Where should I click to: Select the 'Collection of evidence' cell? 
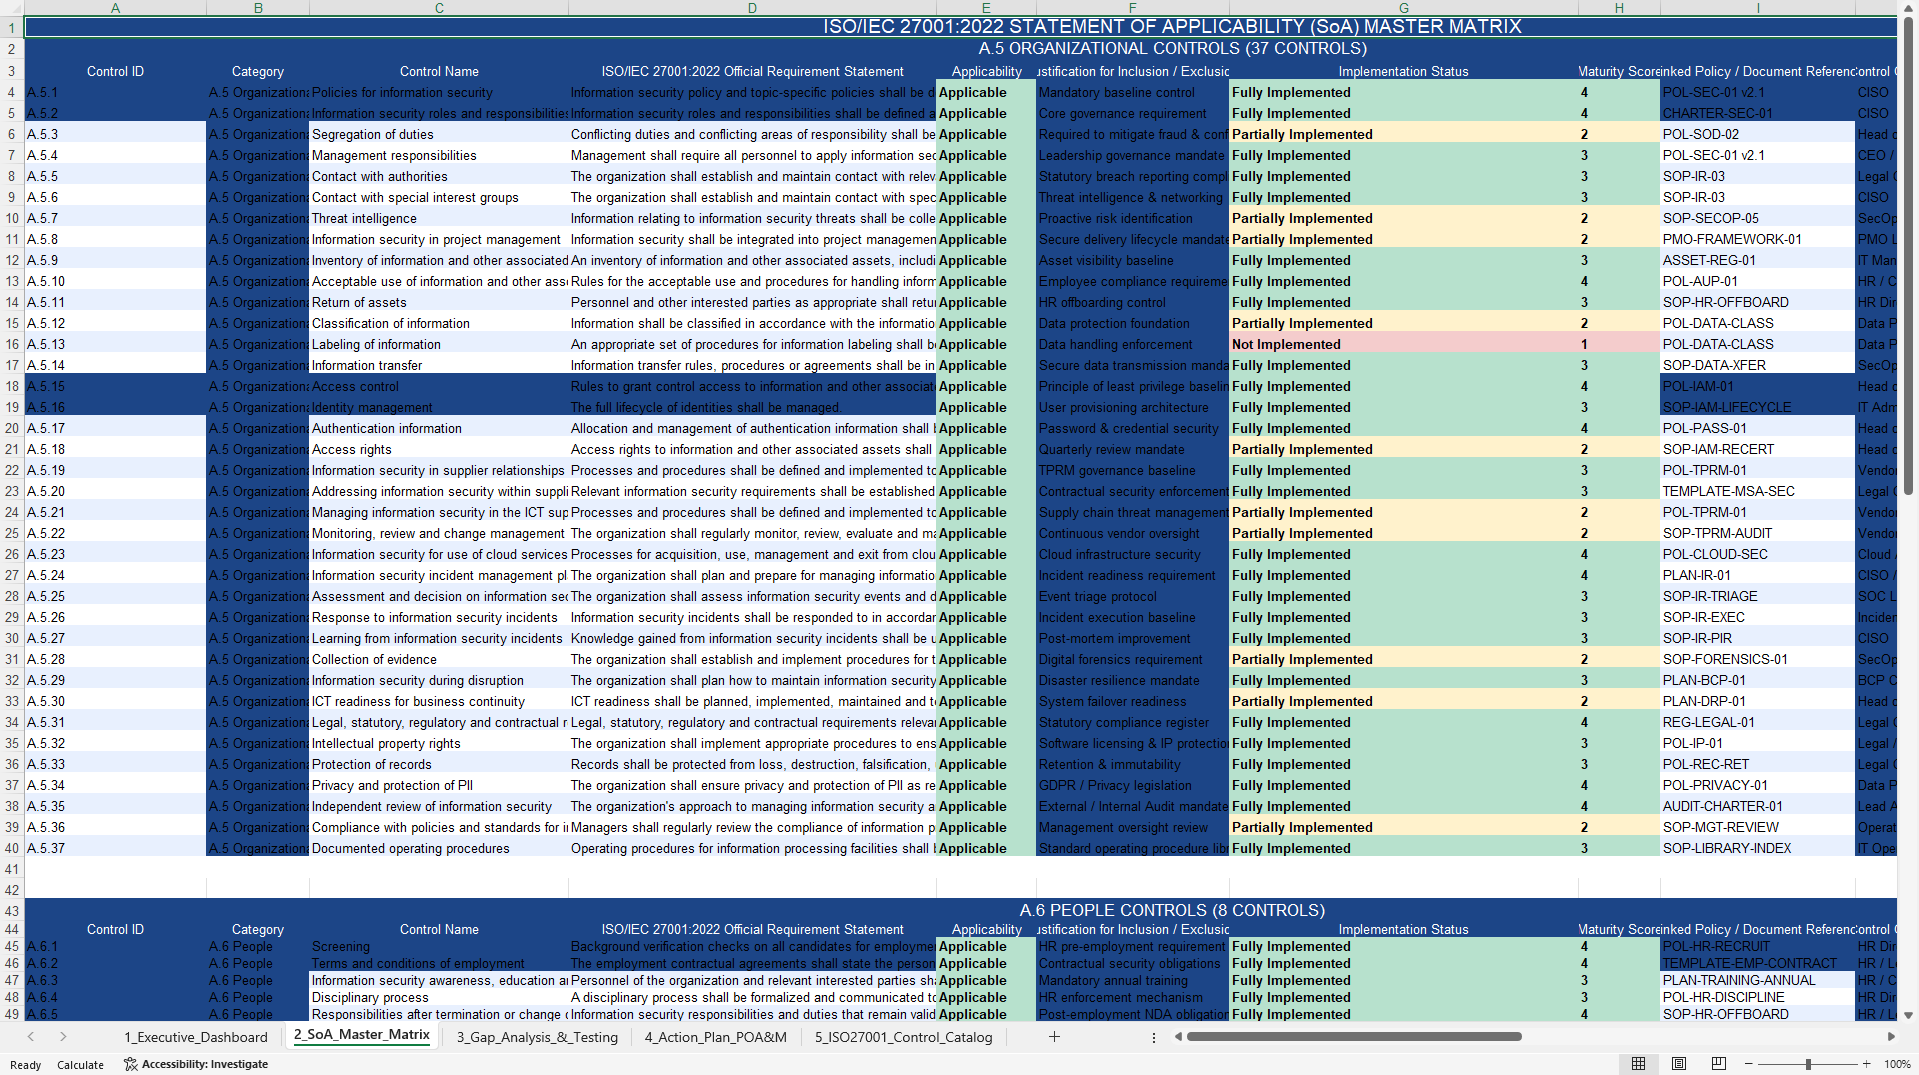click(x=439, y=659)
